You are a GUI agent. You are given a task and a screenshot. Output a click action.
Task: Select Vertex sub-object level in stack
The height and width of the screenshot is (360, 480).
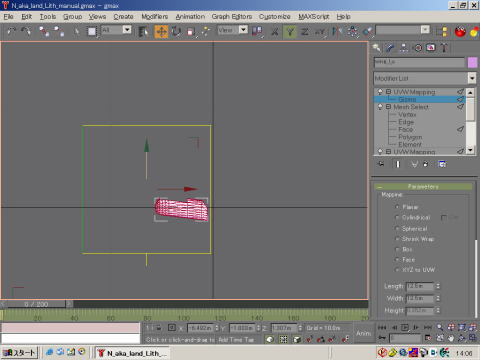407,114
